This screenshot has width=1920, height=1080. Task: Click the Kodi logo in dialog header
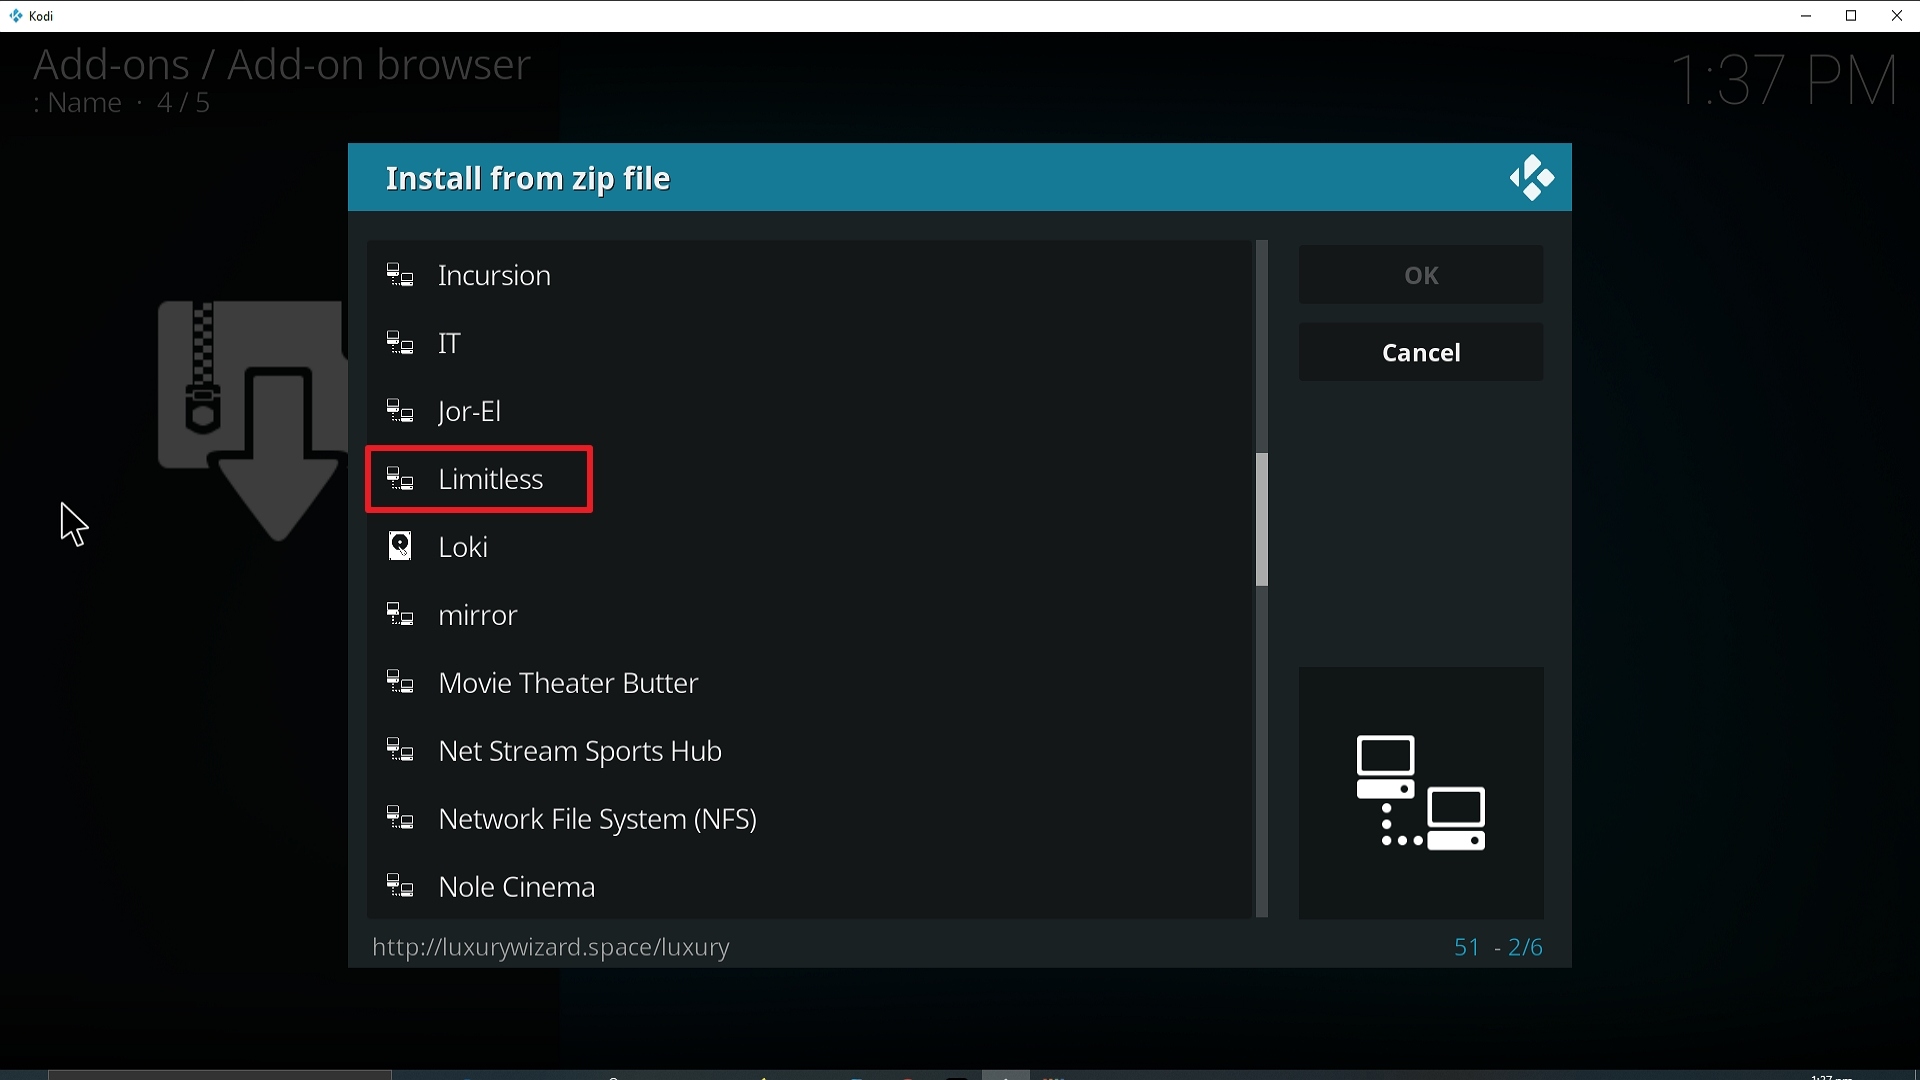[1532, 178]
